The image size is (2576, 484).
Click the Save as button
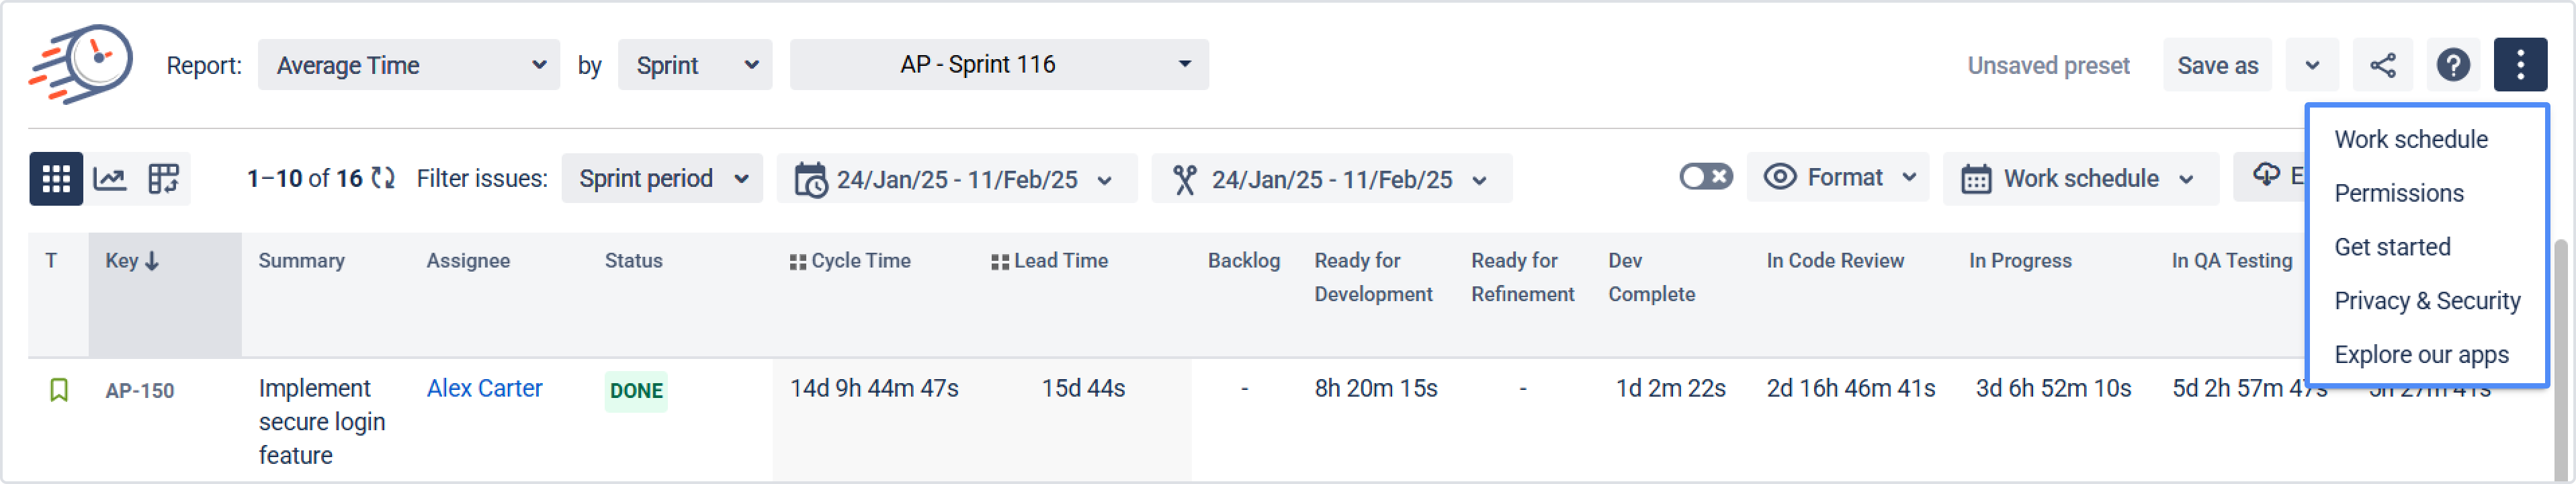[x=2216, y=66]
